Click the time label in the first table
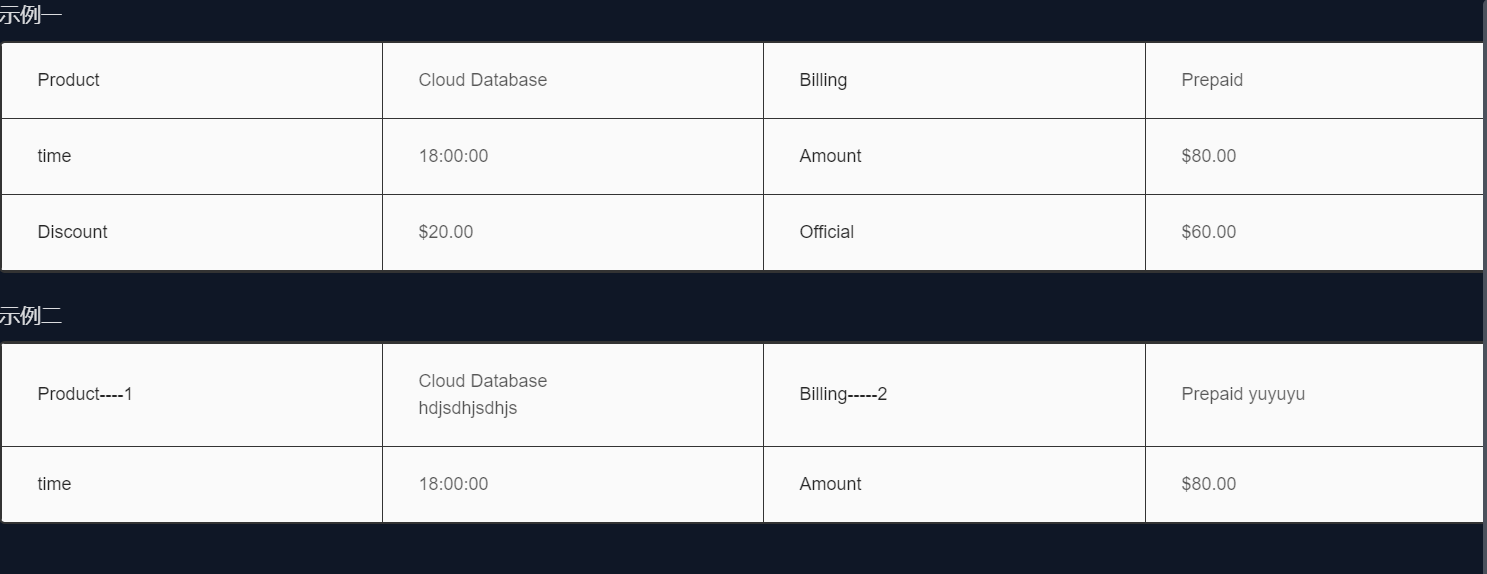The height and width of the screenshot is (574, 1487). point(54,156)
